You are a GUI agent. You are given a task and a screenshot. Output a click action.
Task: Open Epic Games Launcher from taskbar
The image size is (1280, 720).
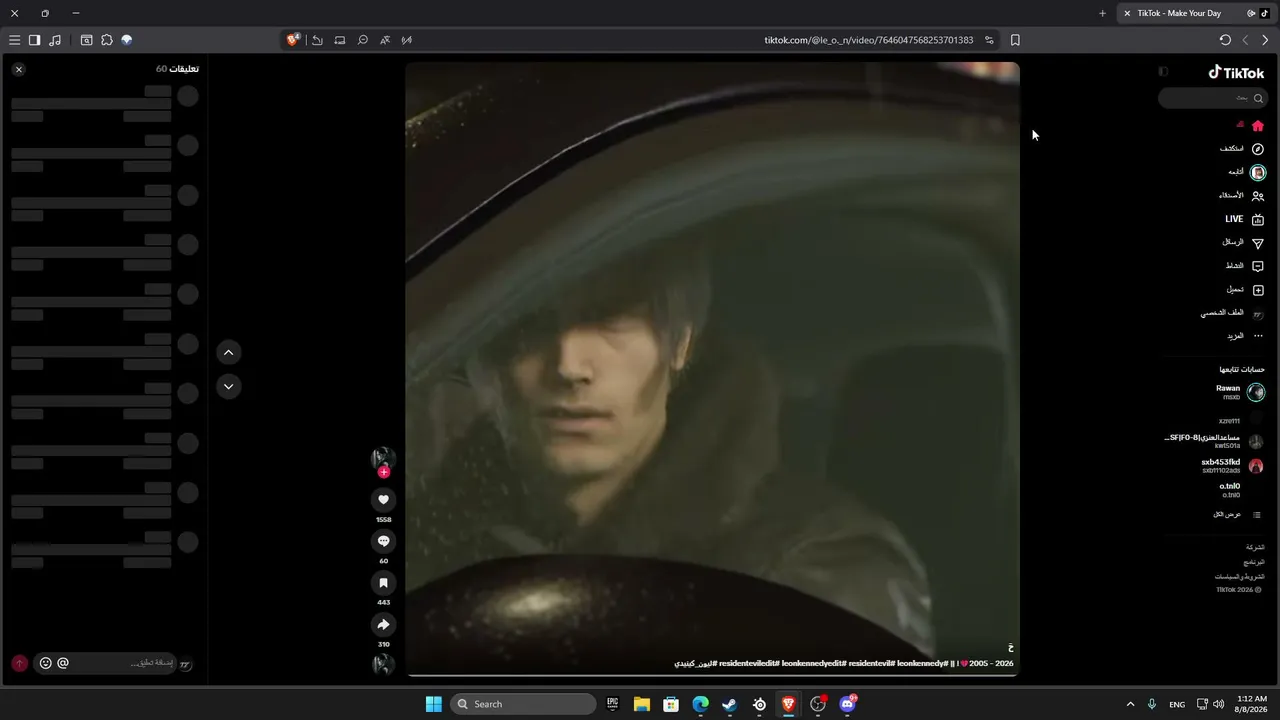click(613, 704)
